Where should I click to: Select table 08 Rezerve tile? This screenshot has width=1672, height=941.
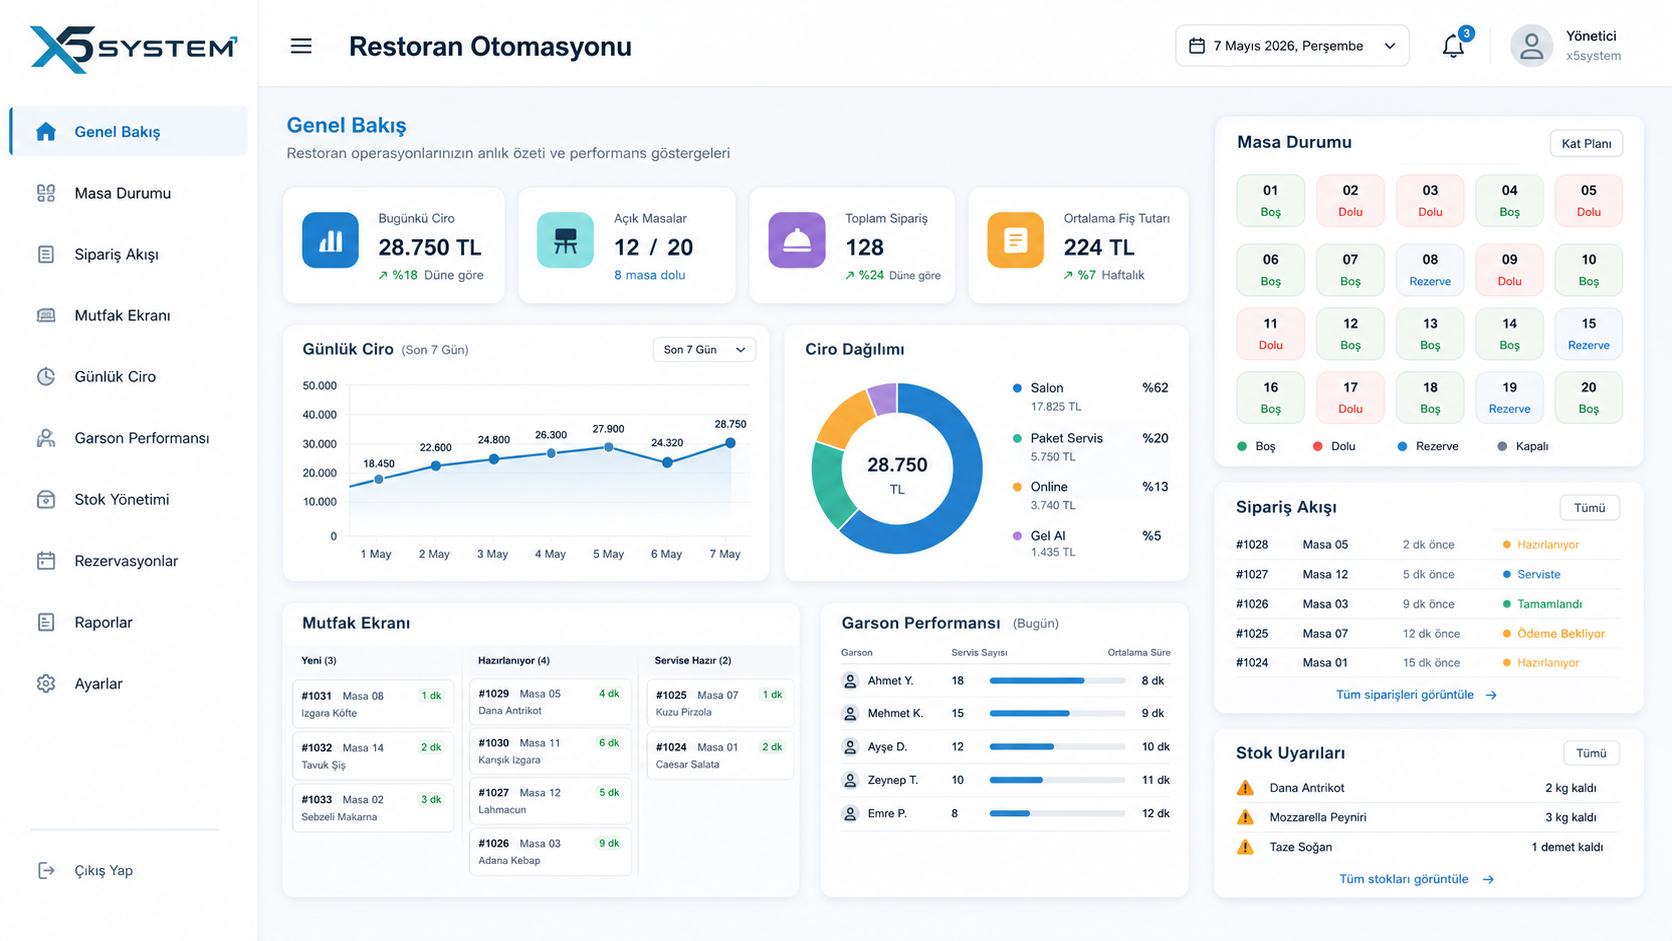point(1430,270)
